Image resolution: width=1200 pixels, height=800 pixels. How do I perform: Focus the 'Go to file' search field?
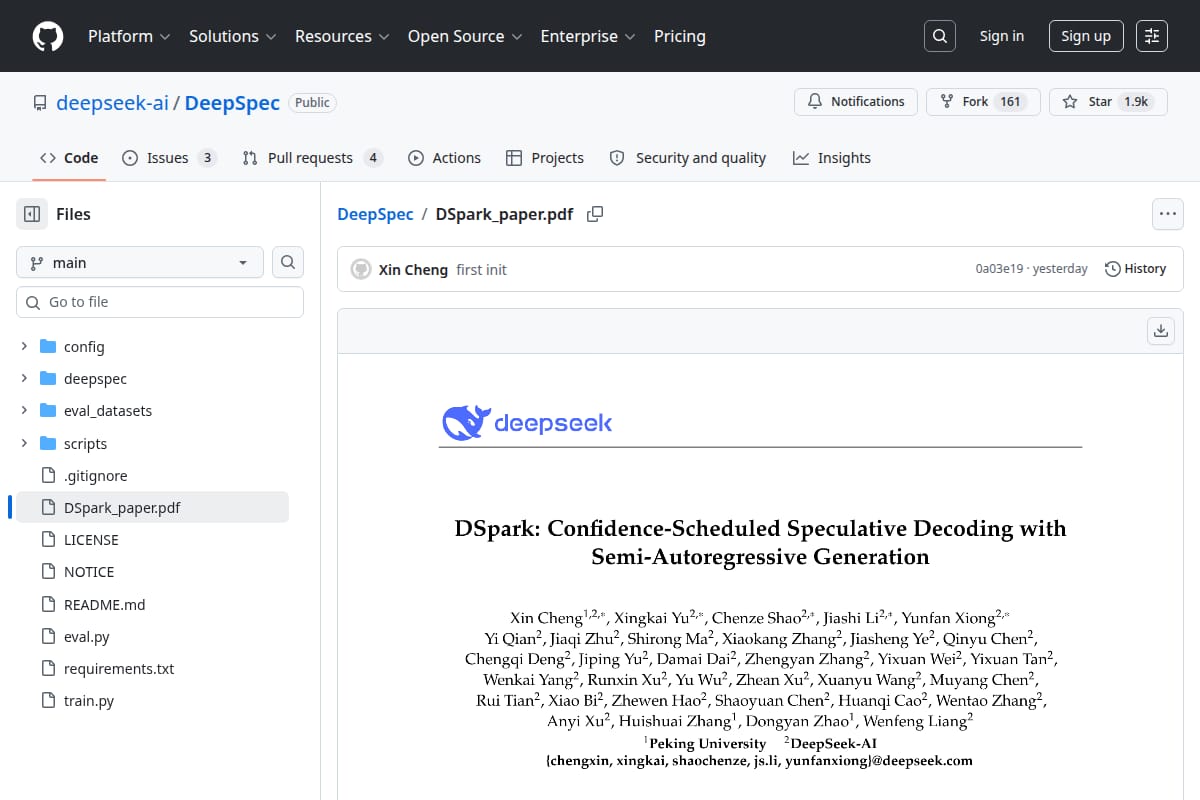pos(160,302)
